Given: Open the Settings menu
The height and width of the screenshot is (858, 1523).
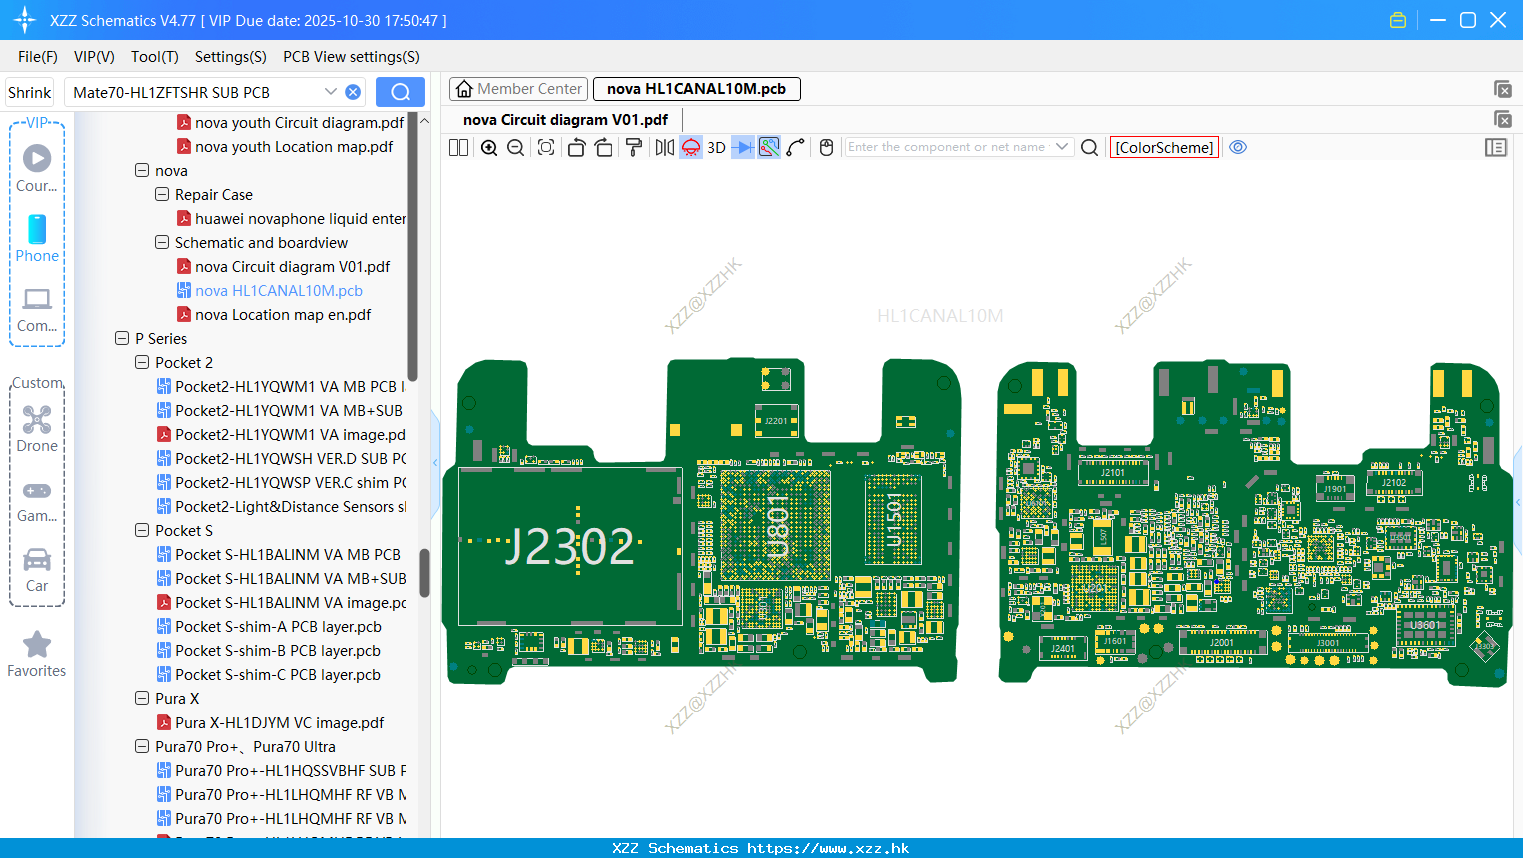Looking at the screenshot, I should [231, 57].
